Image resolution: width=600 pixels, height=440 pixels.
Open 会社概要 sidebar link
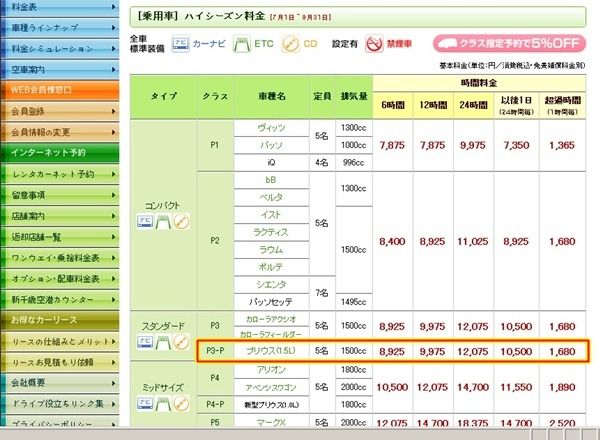[x=60, y=383]
